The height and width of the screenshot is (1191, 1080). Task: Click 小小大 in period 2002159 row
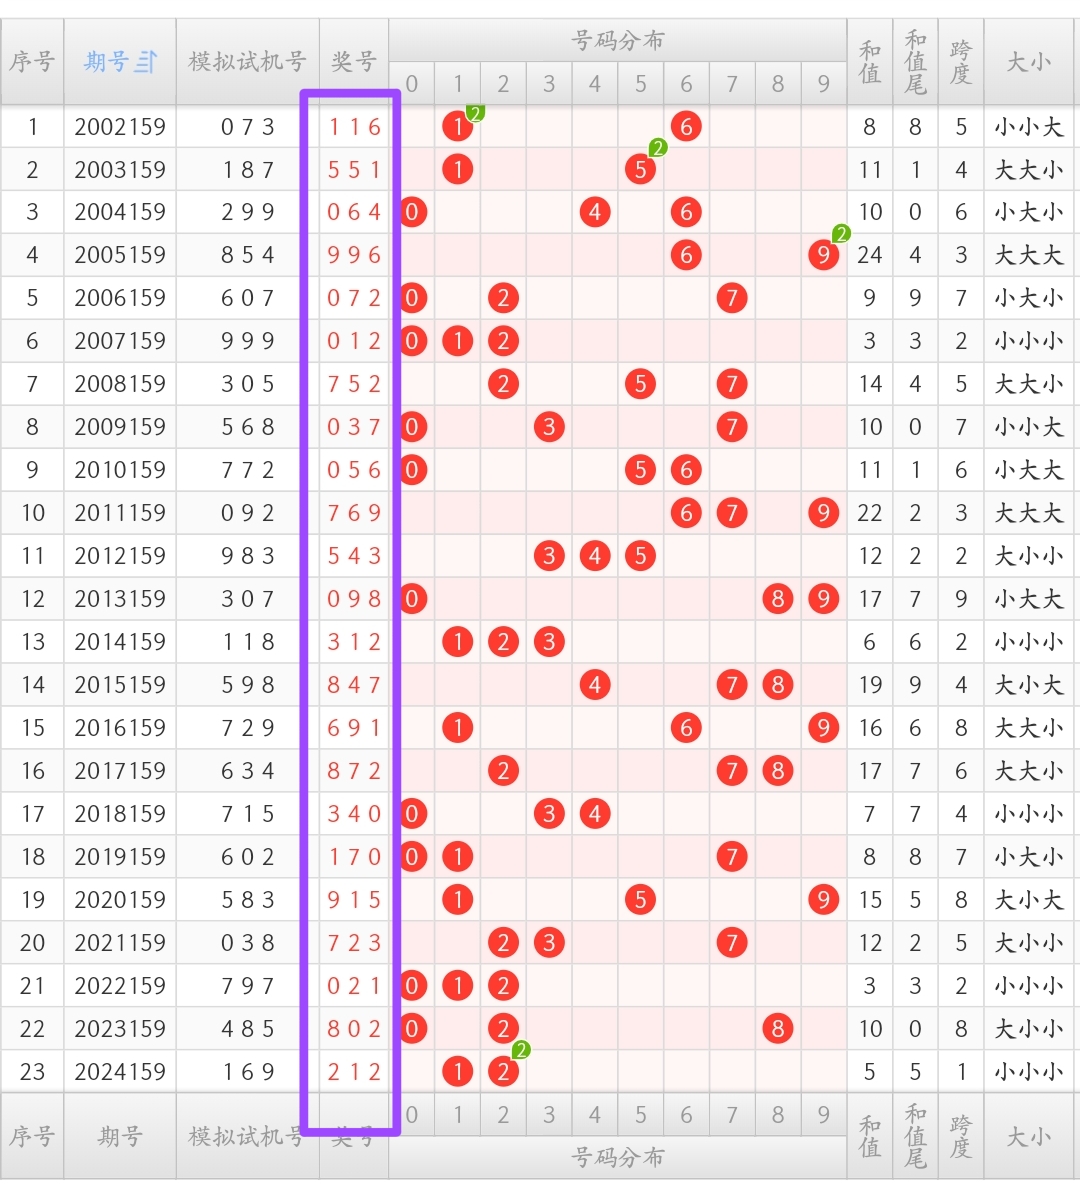(x=1028, y=126)
